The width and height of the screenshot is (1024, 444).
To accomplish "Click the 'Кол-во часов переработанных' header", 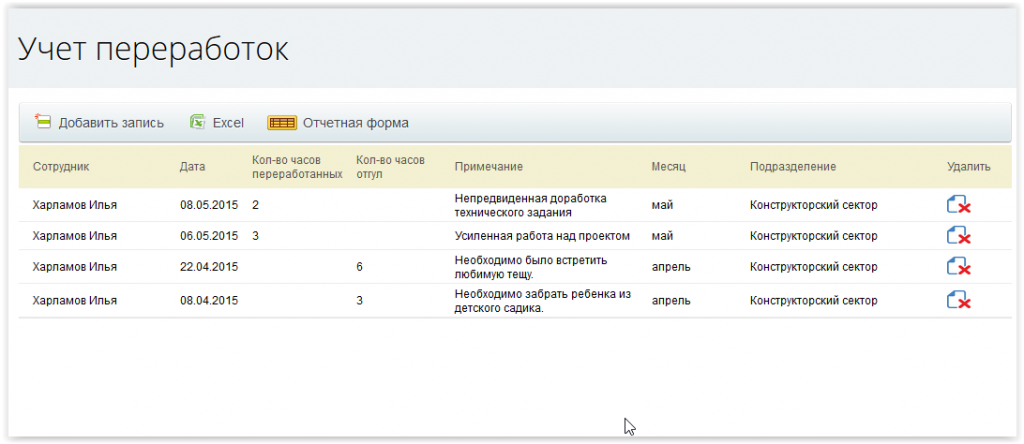I will 290,166.
